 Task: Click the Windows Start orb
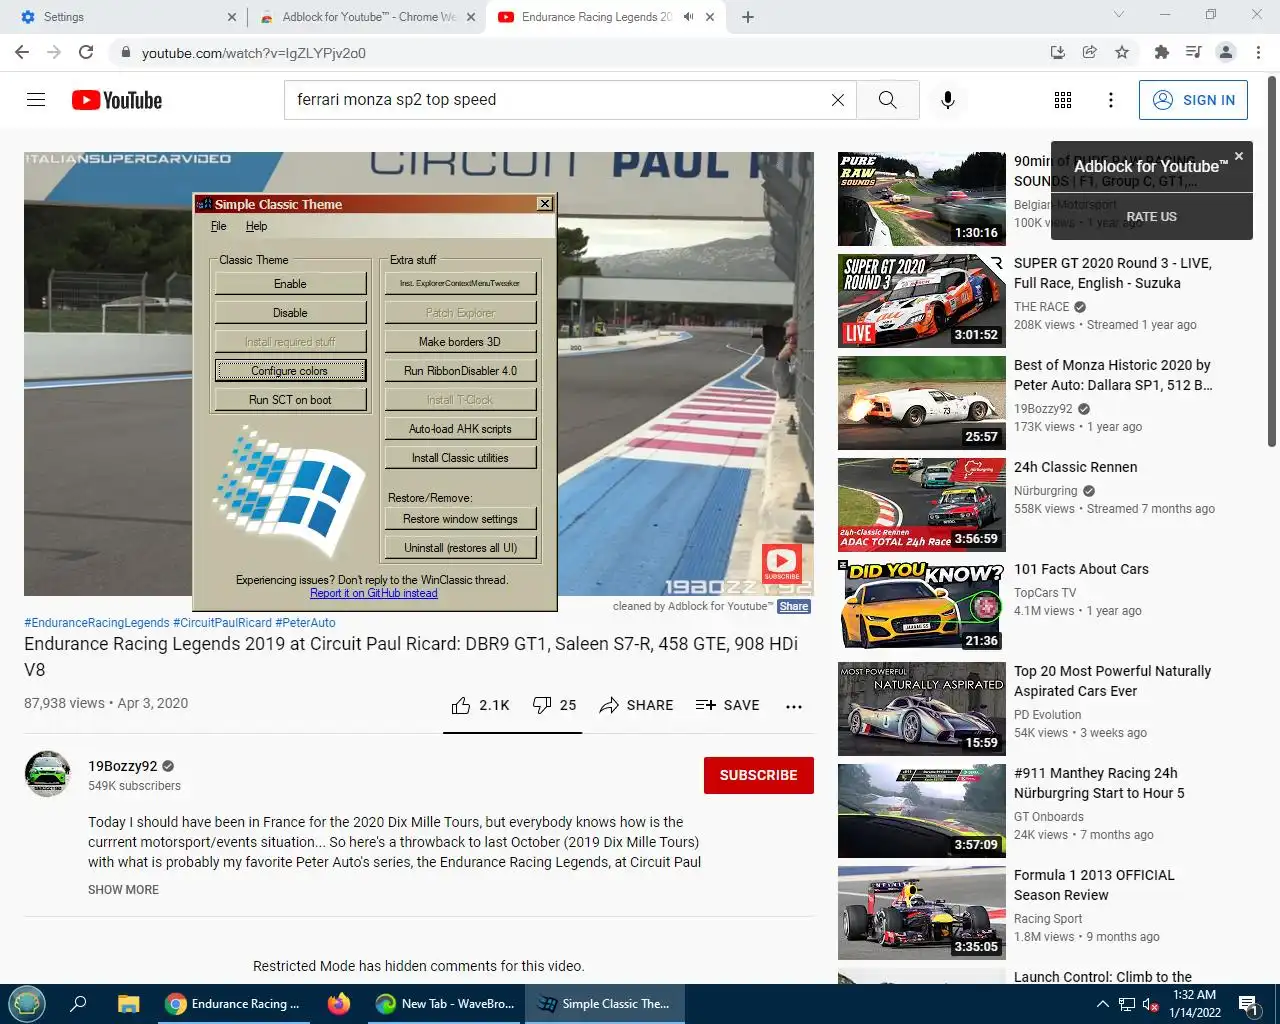[x=27, y=1004]
